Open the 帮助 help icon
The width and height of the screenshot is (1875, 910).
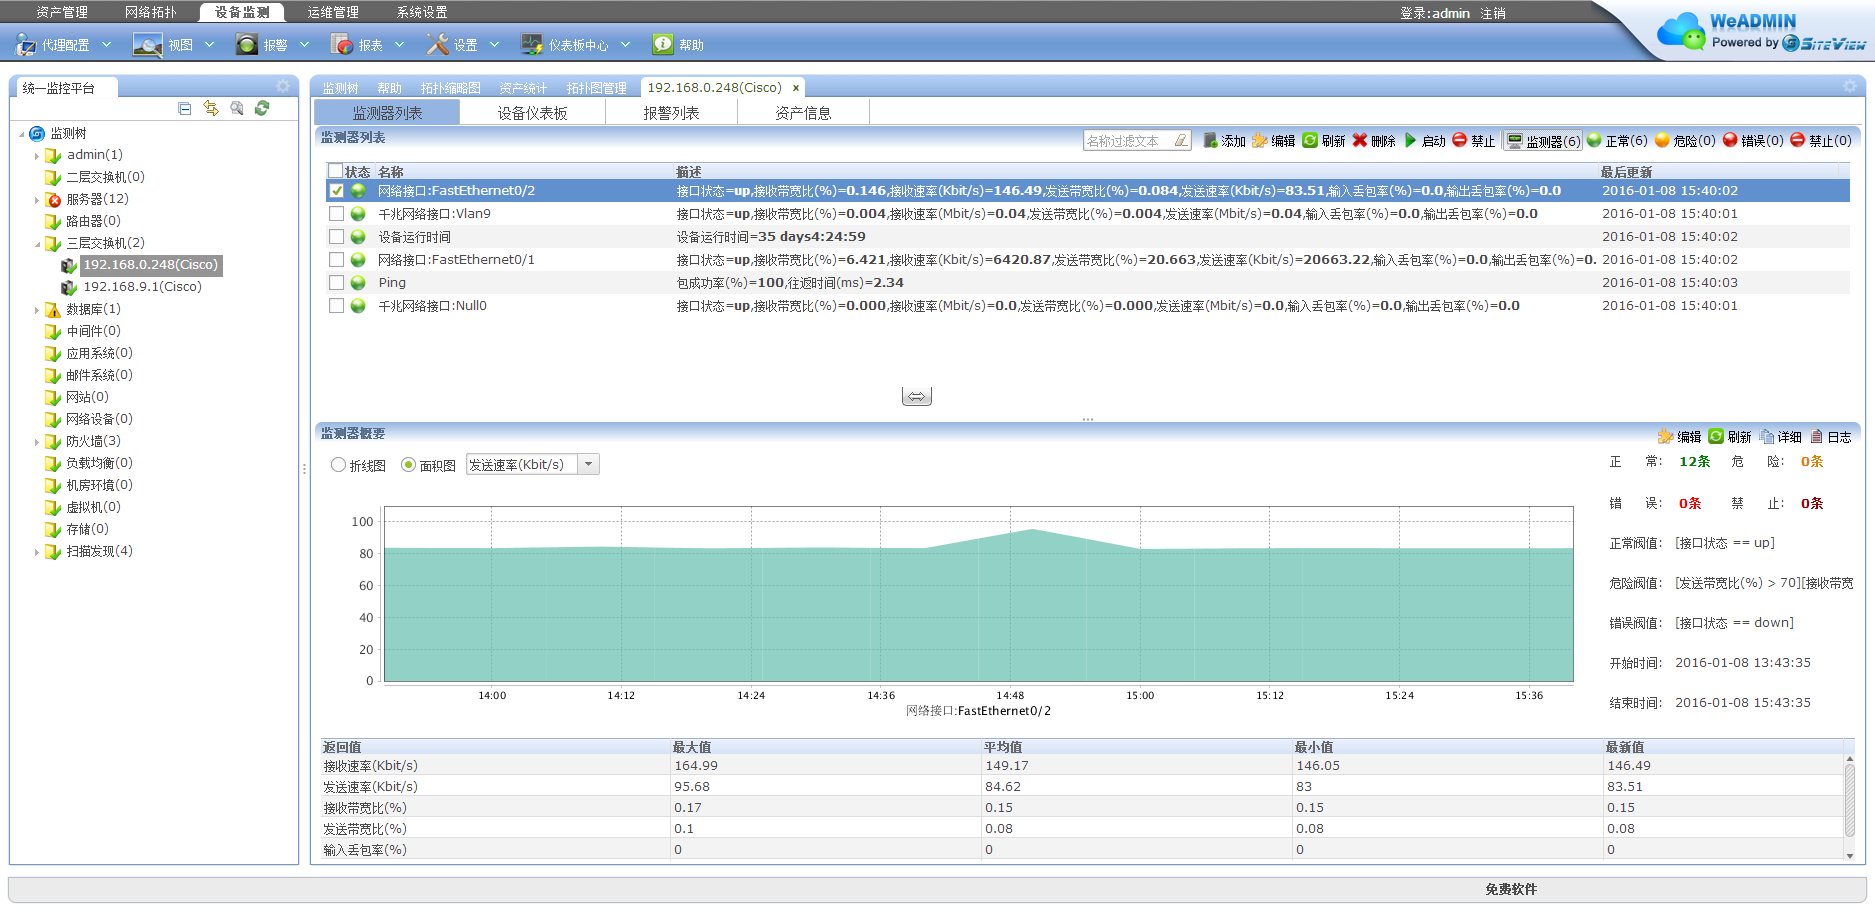pos(663,44)
